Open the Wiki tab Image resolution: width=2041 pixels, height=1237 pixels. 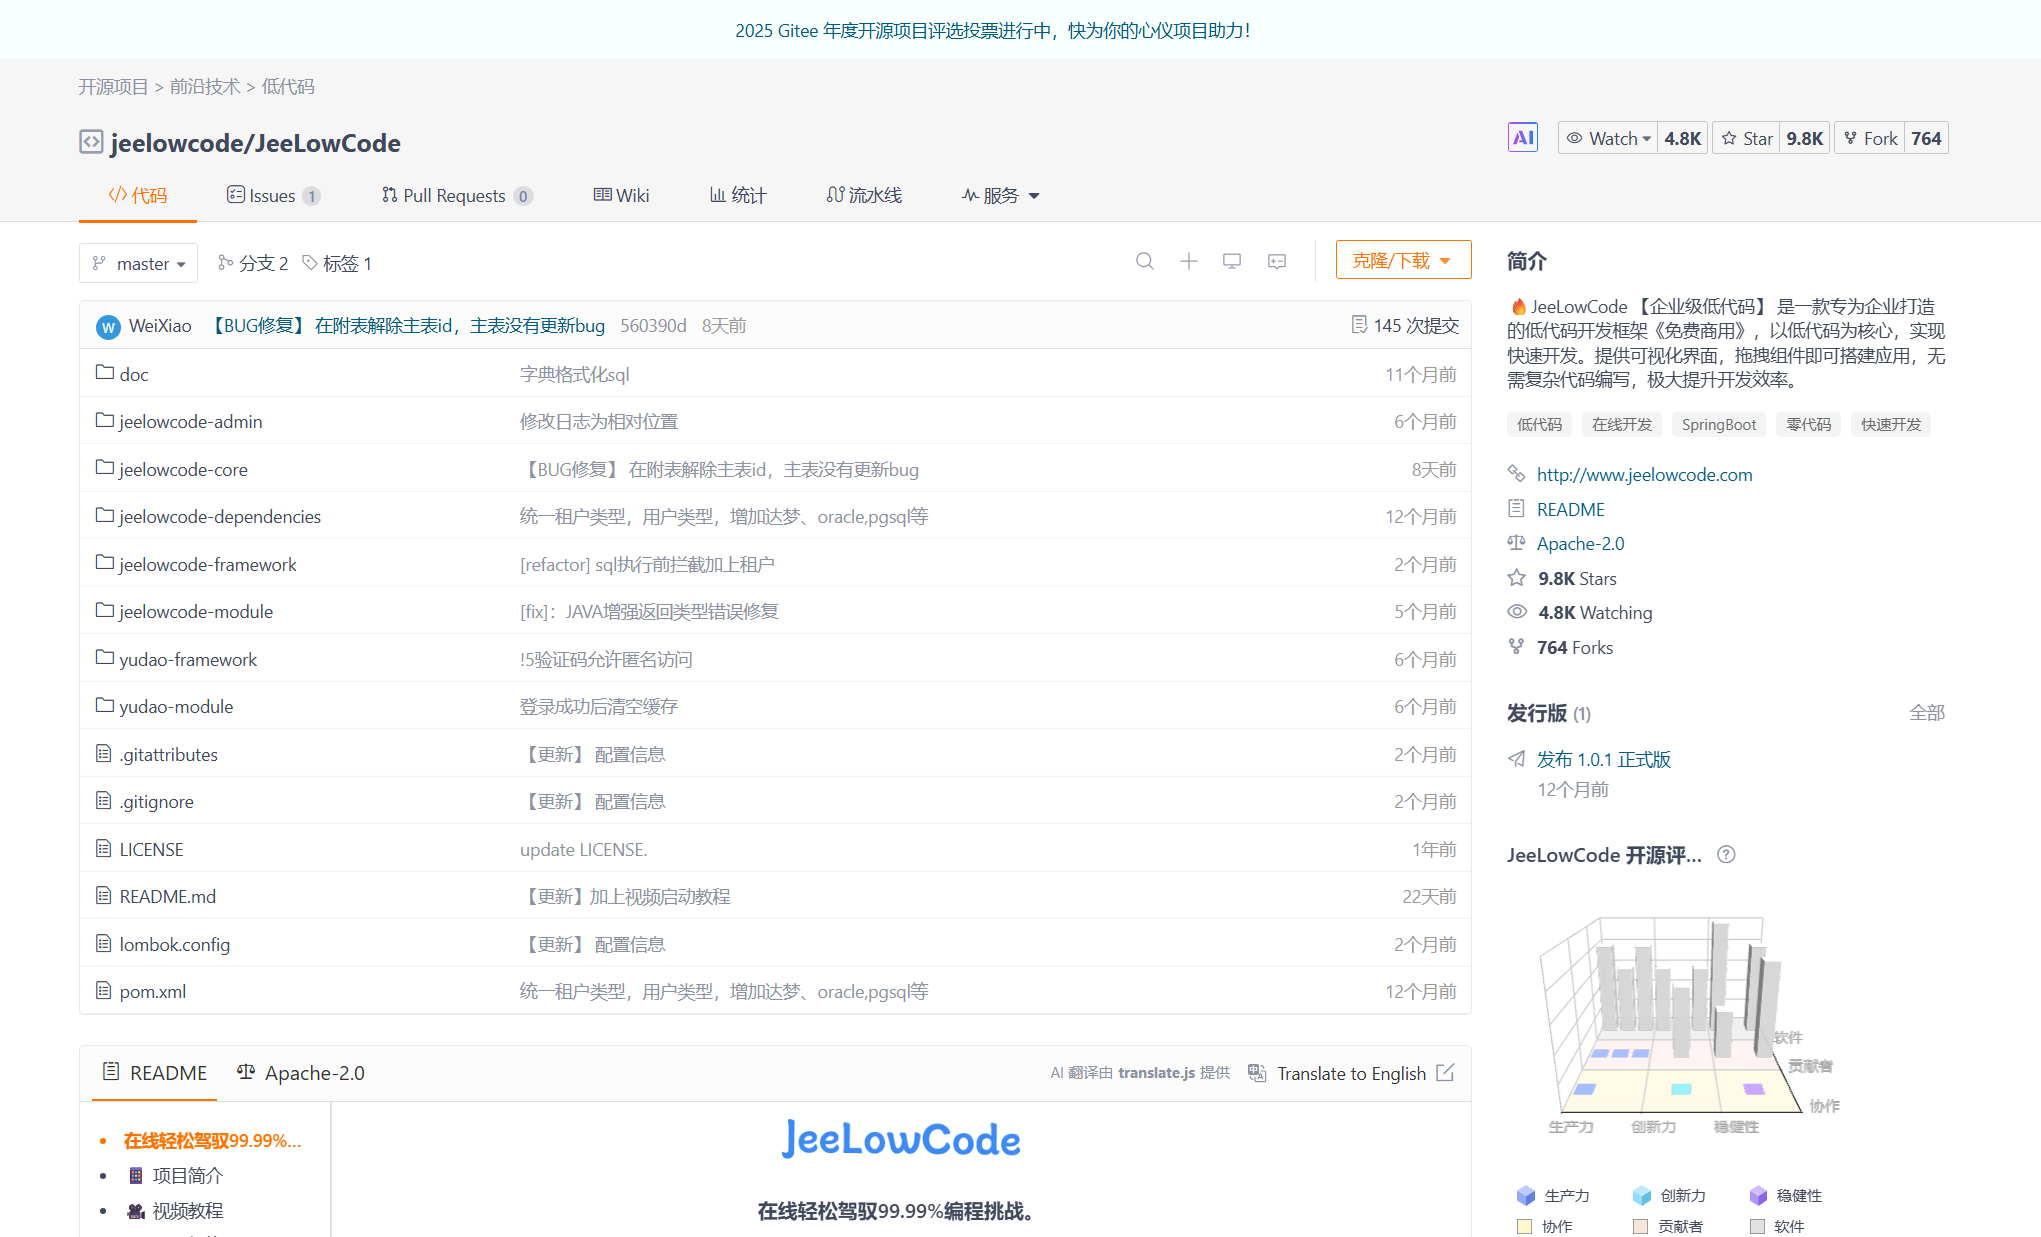[x=621, y=195]
